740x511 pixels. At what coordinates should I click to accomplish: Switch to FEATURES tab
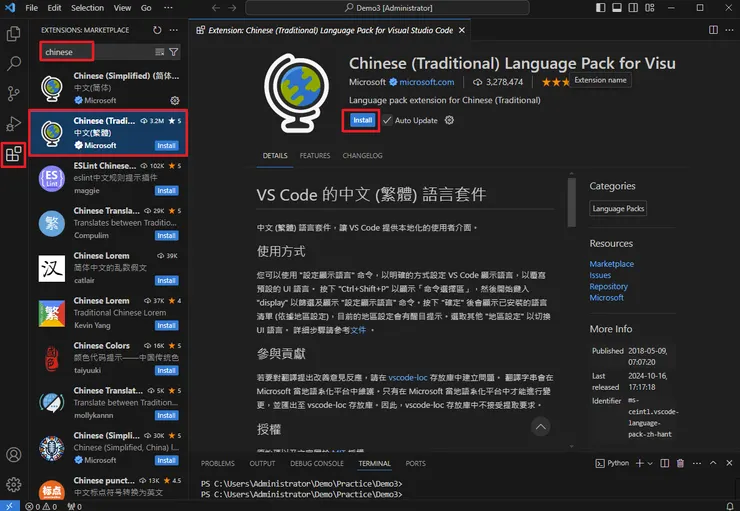(x=315, y=156)
